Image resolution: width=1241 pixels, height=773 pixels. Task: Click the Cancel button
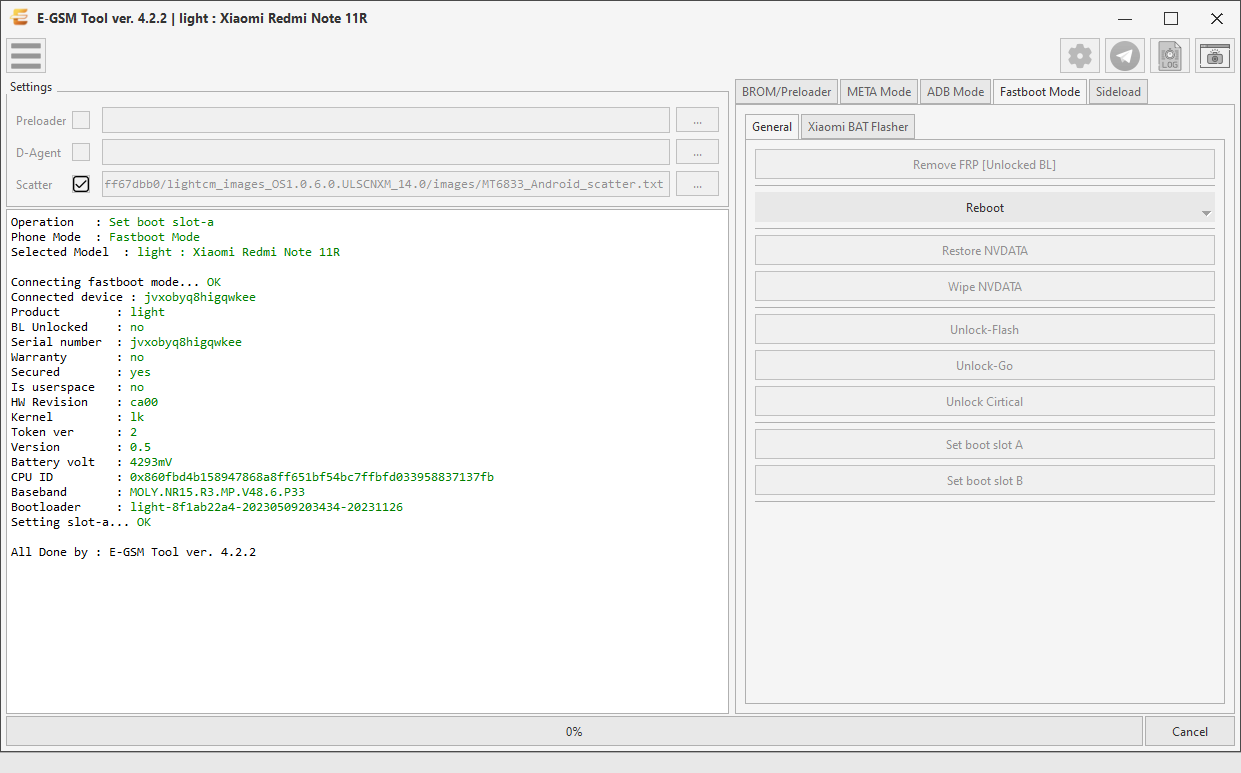tap(1189, 731)
